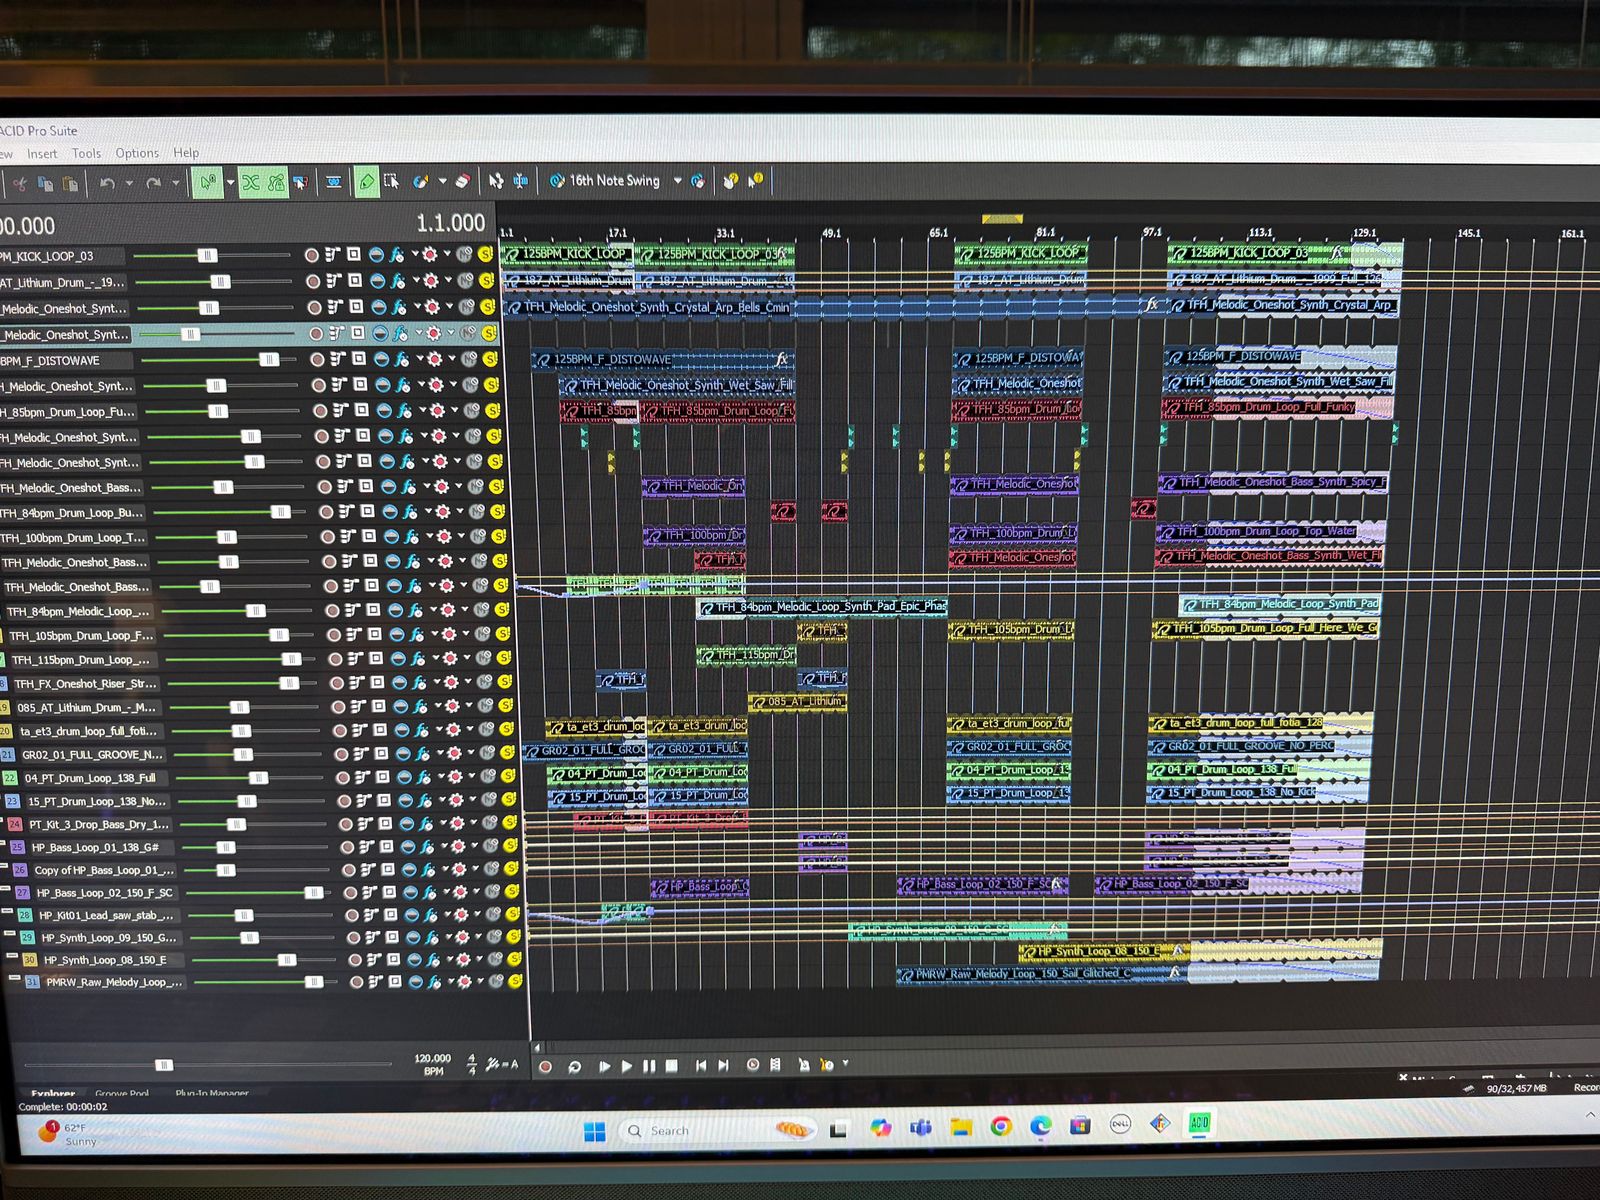The height and width of the screenshot is (1200, 1600).
Task: Select the Erase tool in toolbar
Action: [x=461, y=182]
